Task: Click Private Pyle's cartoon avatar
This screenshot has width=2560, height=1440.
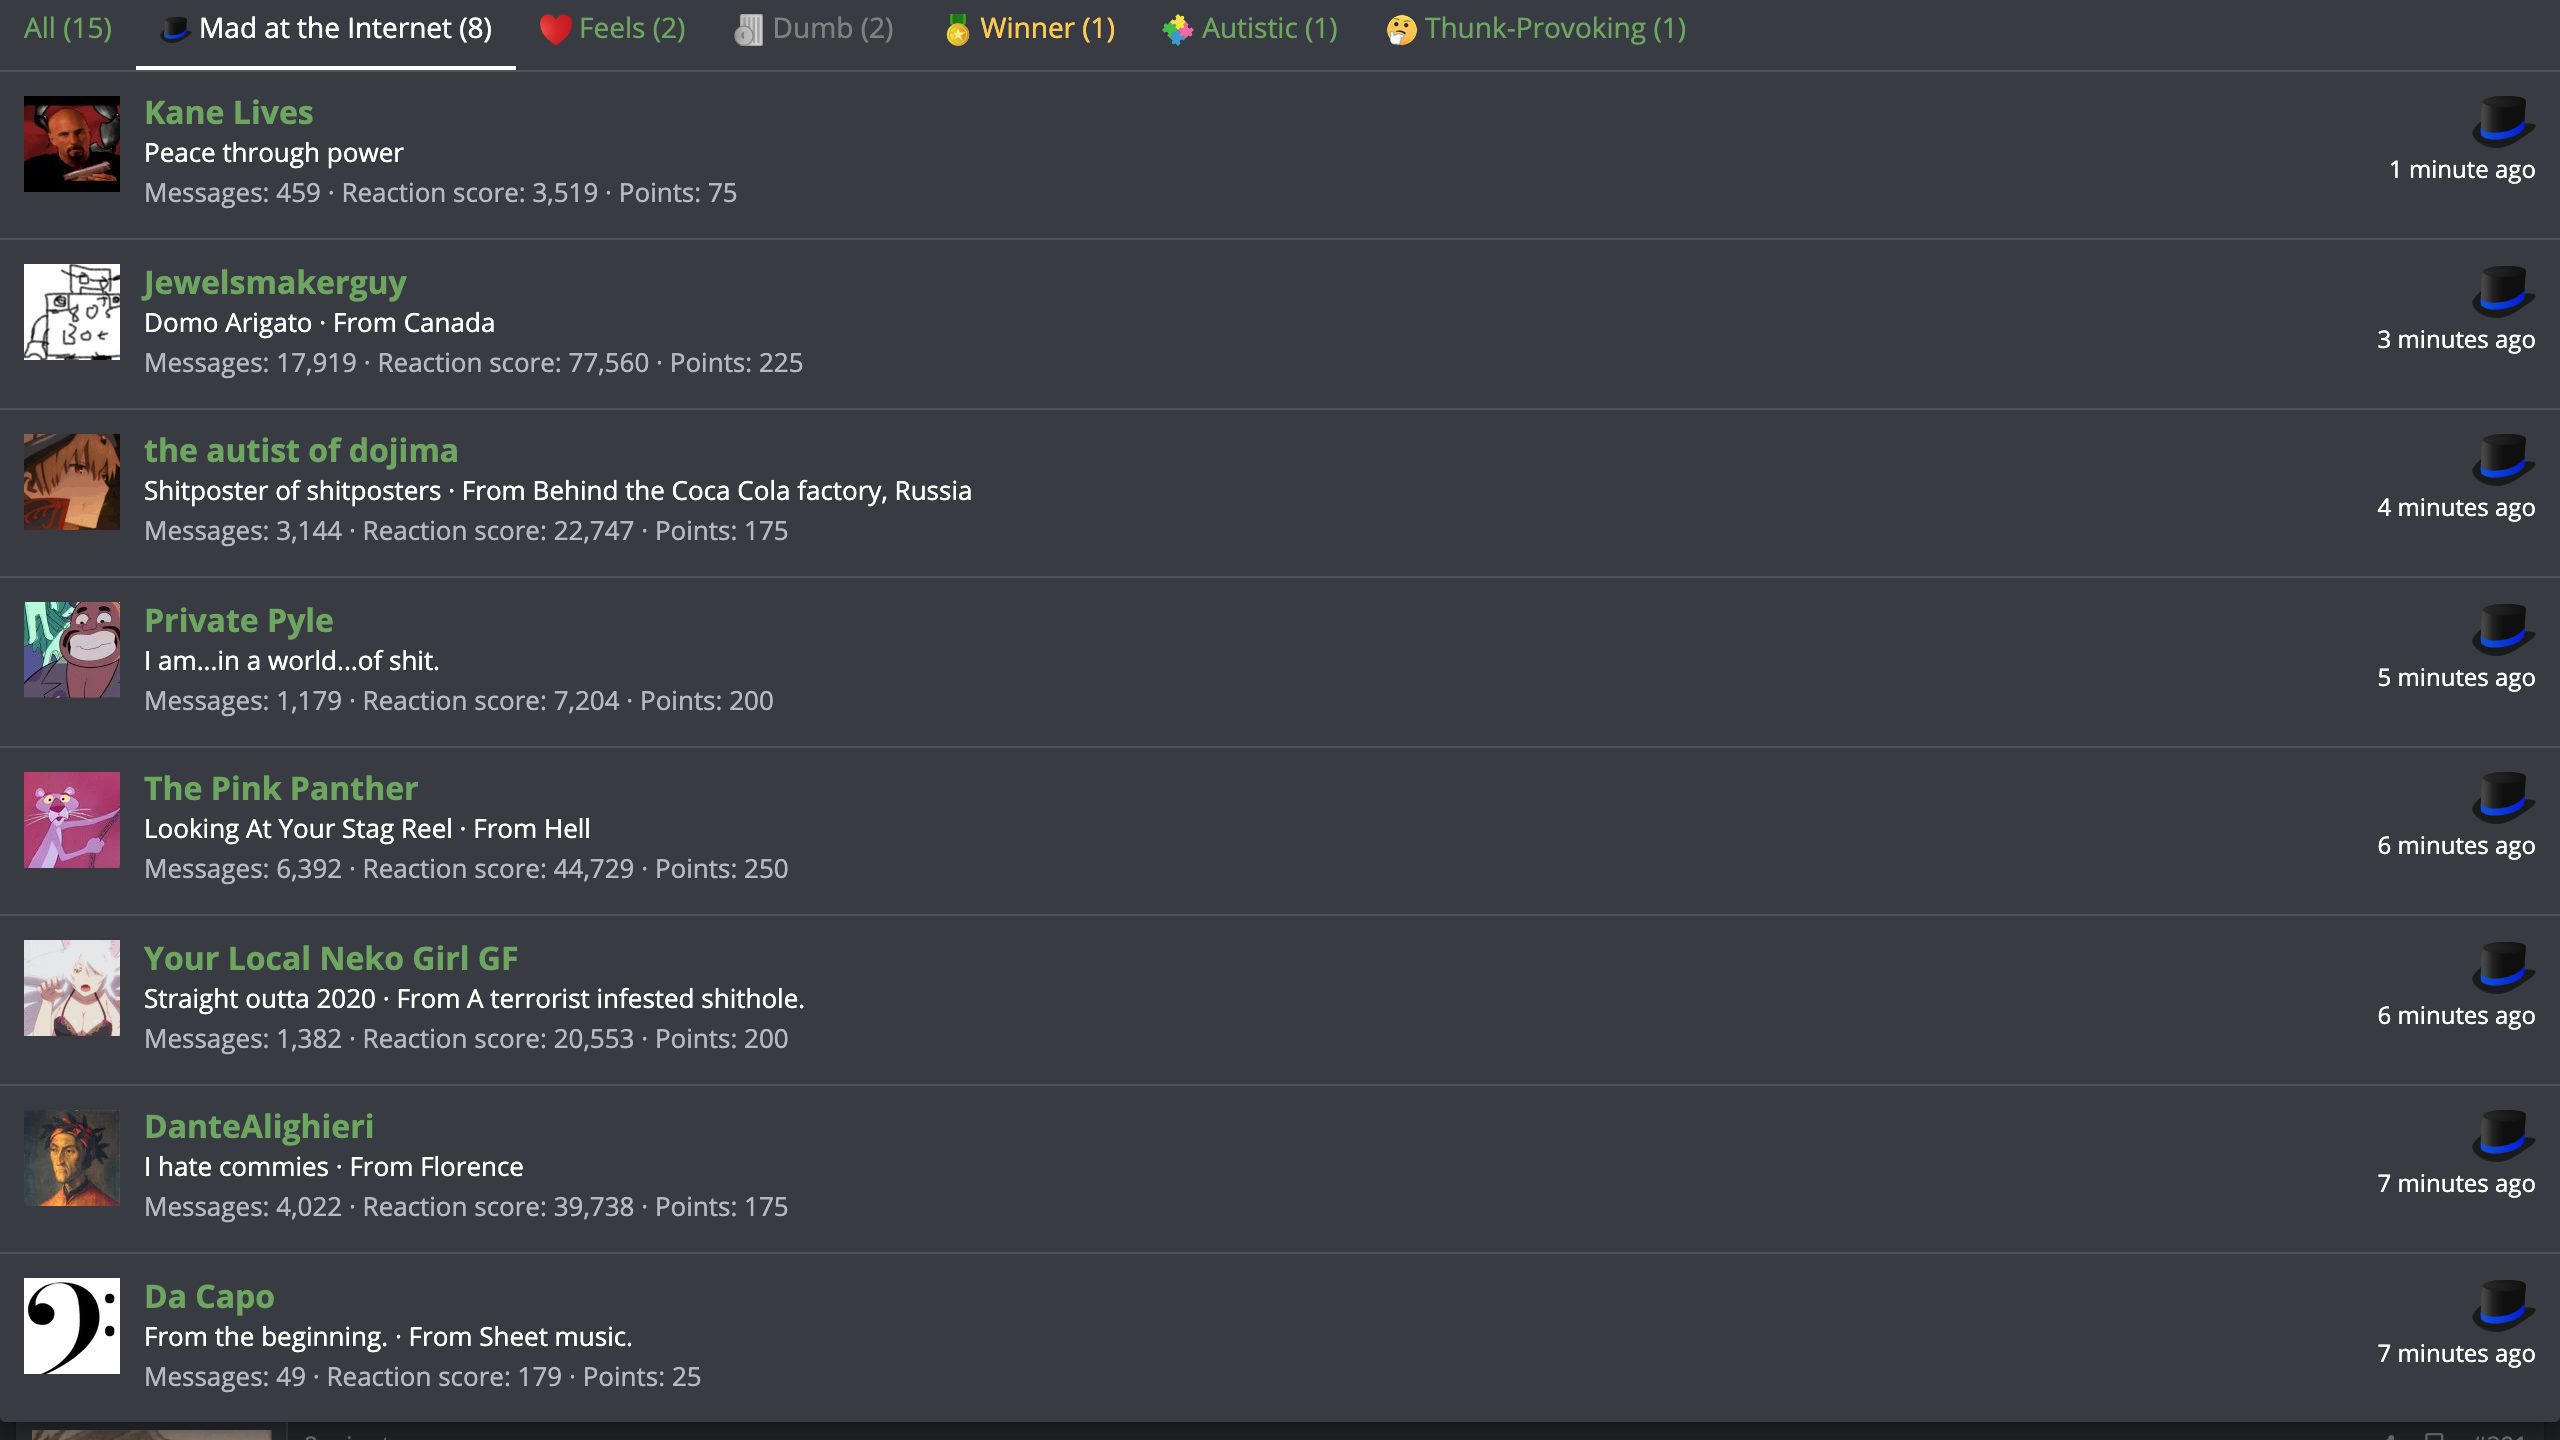Action: coord(72,650)
